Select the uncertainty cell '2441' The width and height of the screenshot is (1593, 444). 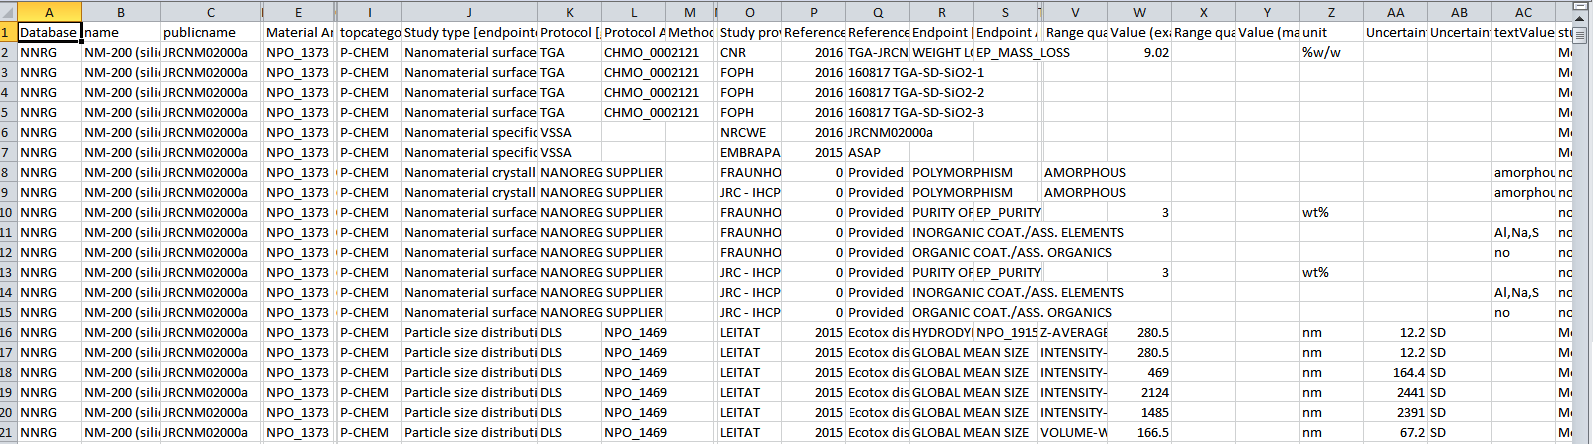[x=1396, y=392]
